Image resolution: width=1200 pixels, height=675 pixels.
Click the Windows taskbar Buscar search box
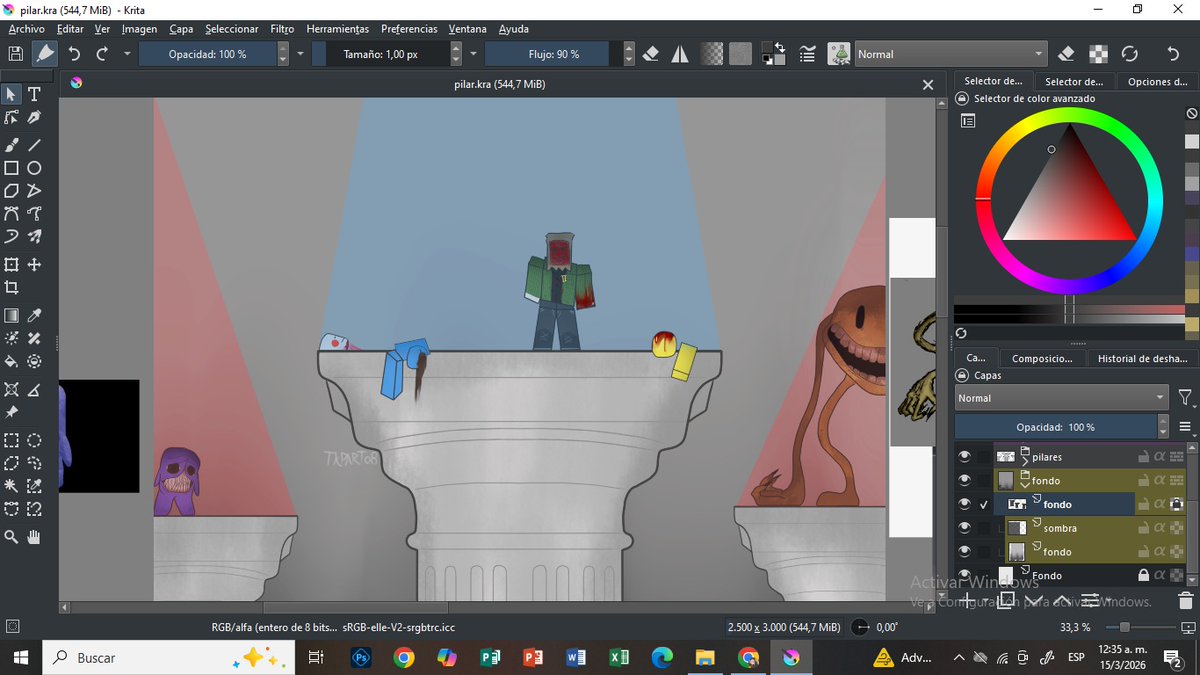170,658
